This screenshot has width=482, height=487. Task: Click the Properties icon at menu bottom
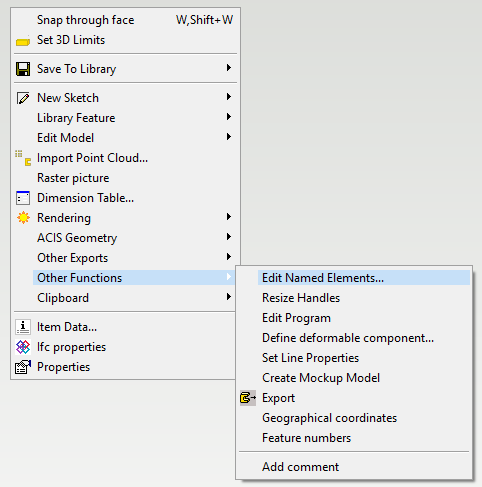23,367
